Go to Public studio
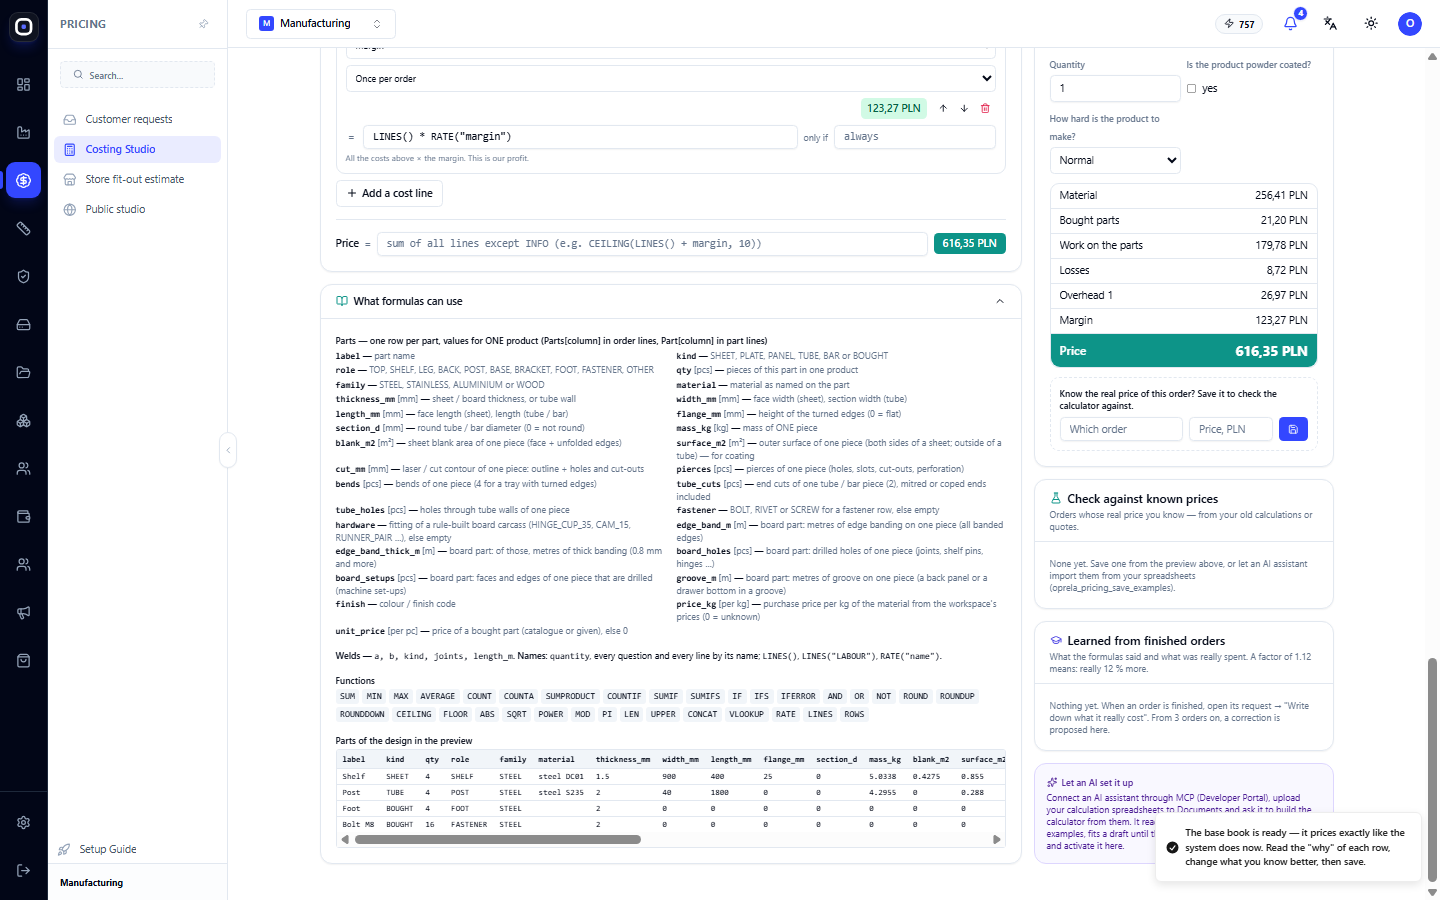Viewport: 1440px width, 900px height. tap(138, 209)
